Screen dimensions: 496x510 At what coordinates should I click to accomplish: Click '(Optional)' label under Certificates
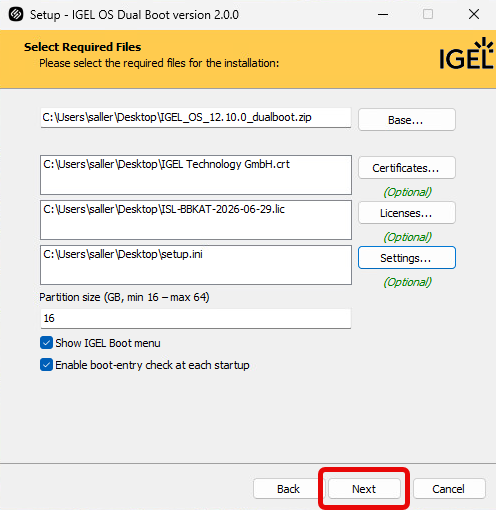click(x=407, y=192)
